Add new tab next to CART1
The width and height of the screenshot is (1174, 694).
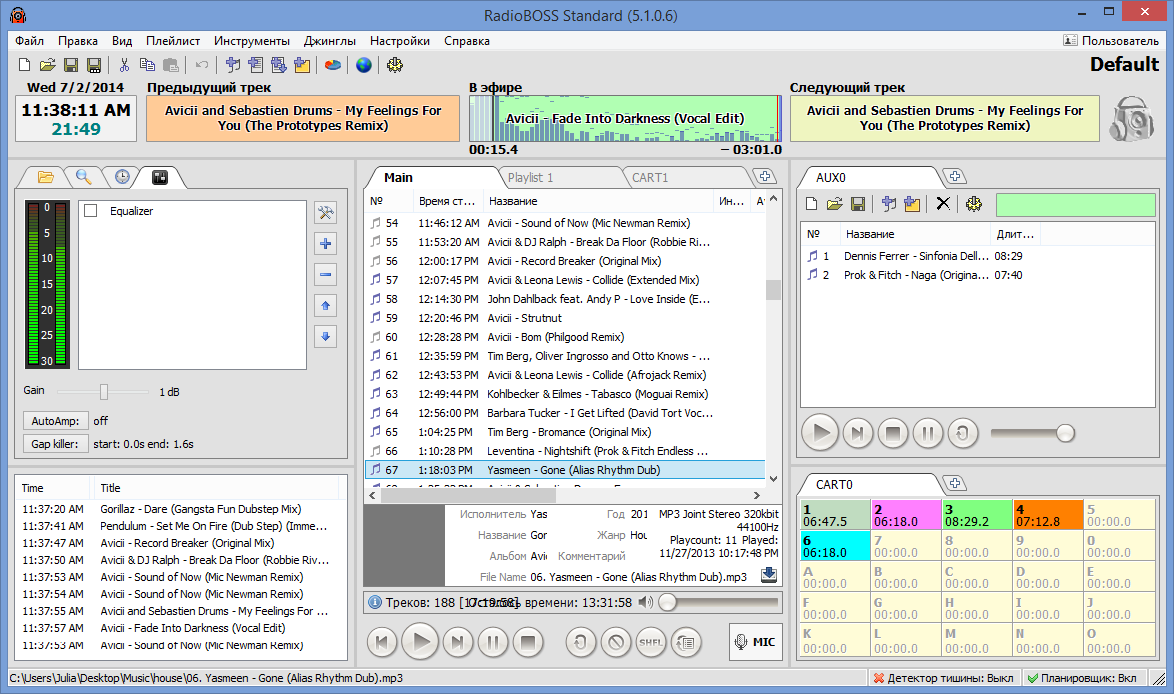tap(765, 177)
